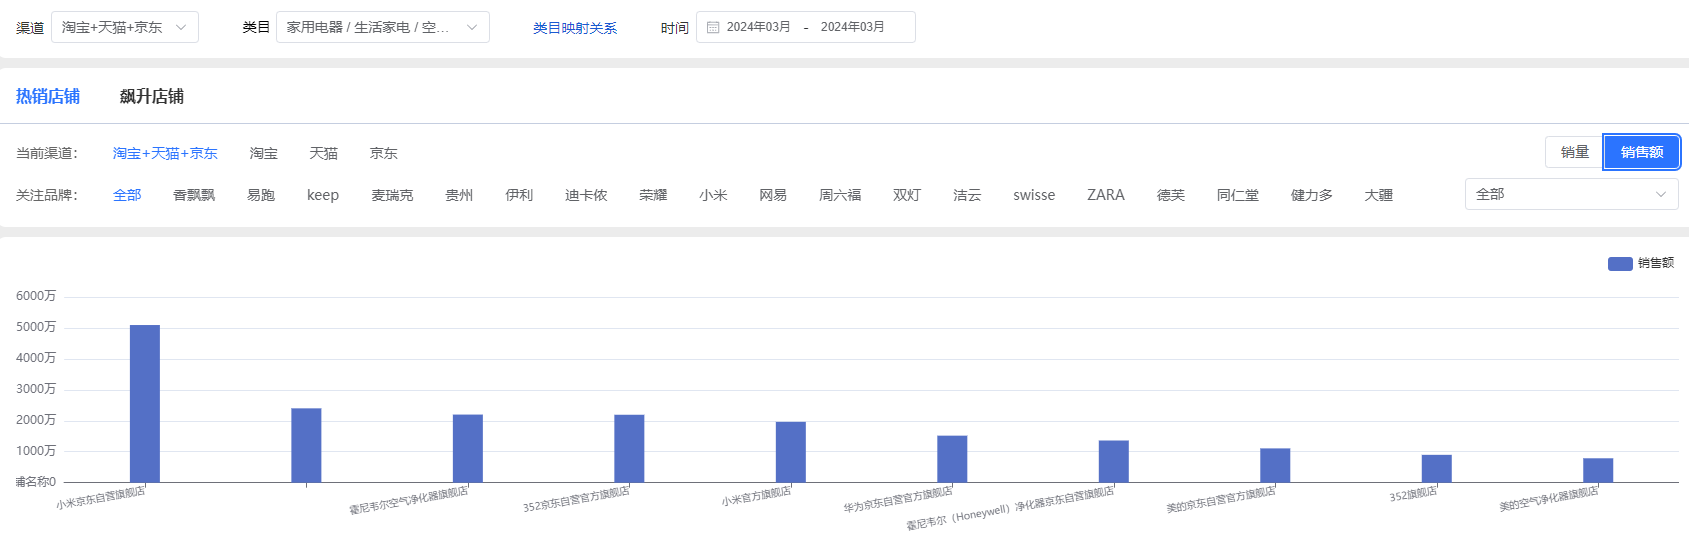This screenshot has width=1689, height=547.
Task: Open the 全部 dropdown beside the brand list
Action: [1572, 194]
